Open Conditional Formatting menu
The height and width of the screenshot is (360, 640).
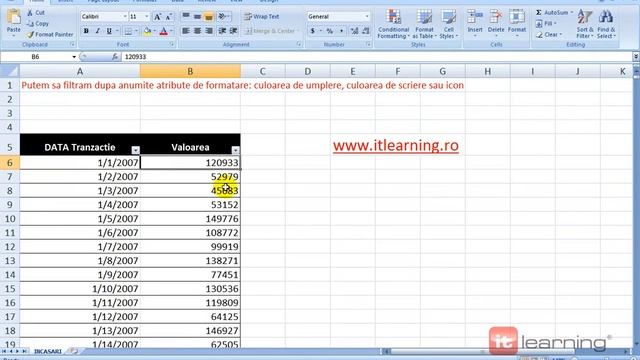393,24
